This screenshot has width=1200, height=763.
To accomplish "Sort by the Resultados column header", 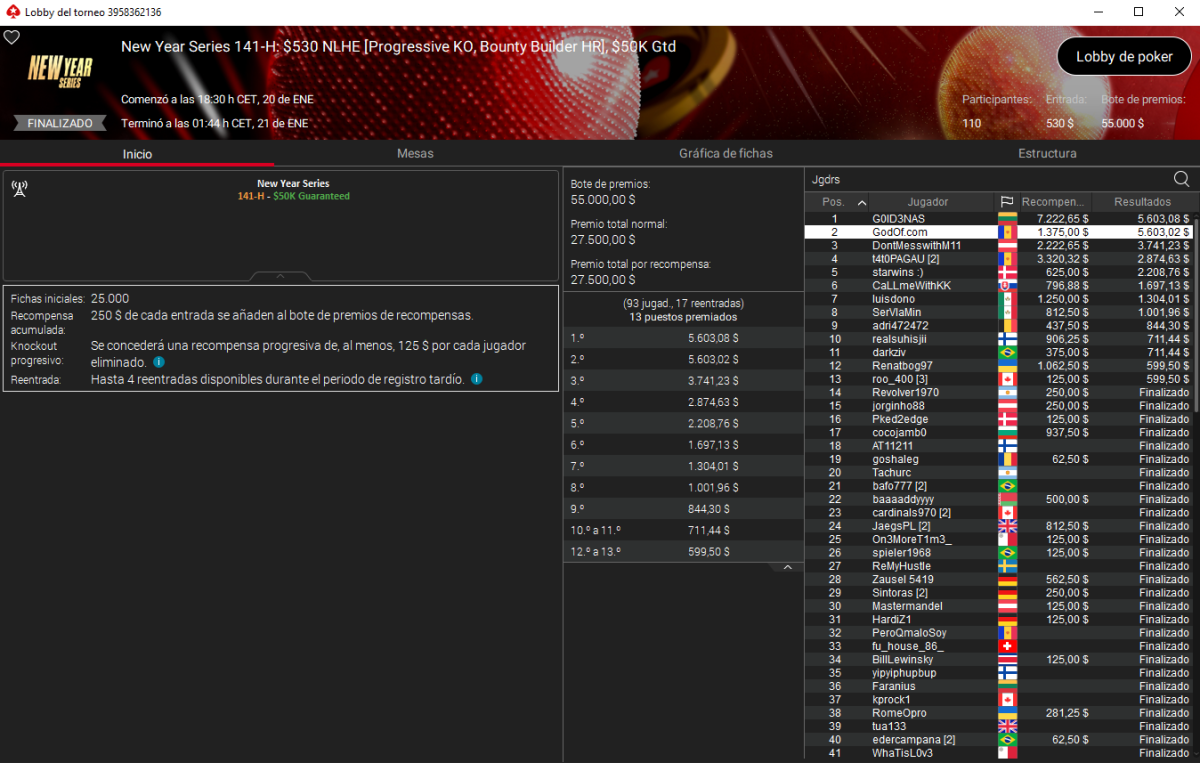I will pyautogui.click(x=1142, y=201).
